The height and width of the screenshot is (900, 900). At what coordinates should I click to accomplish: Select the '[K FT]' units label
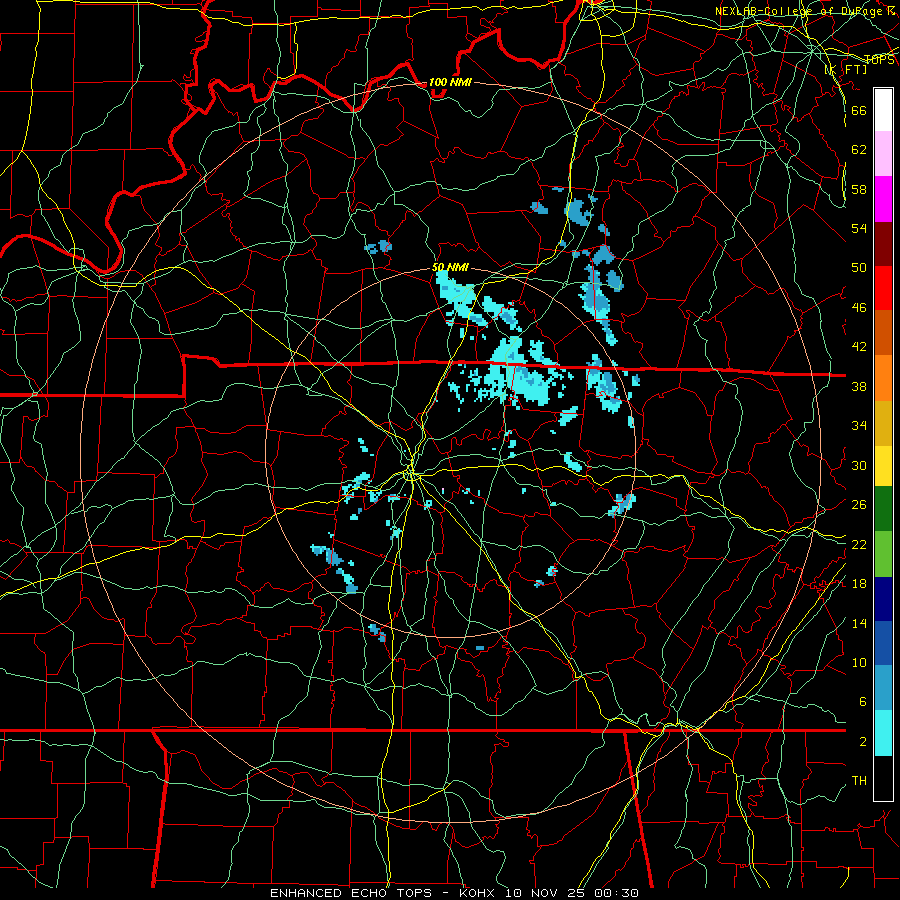coord(847,69)
